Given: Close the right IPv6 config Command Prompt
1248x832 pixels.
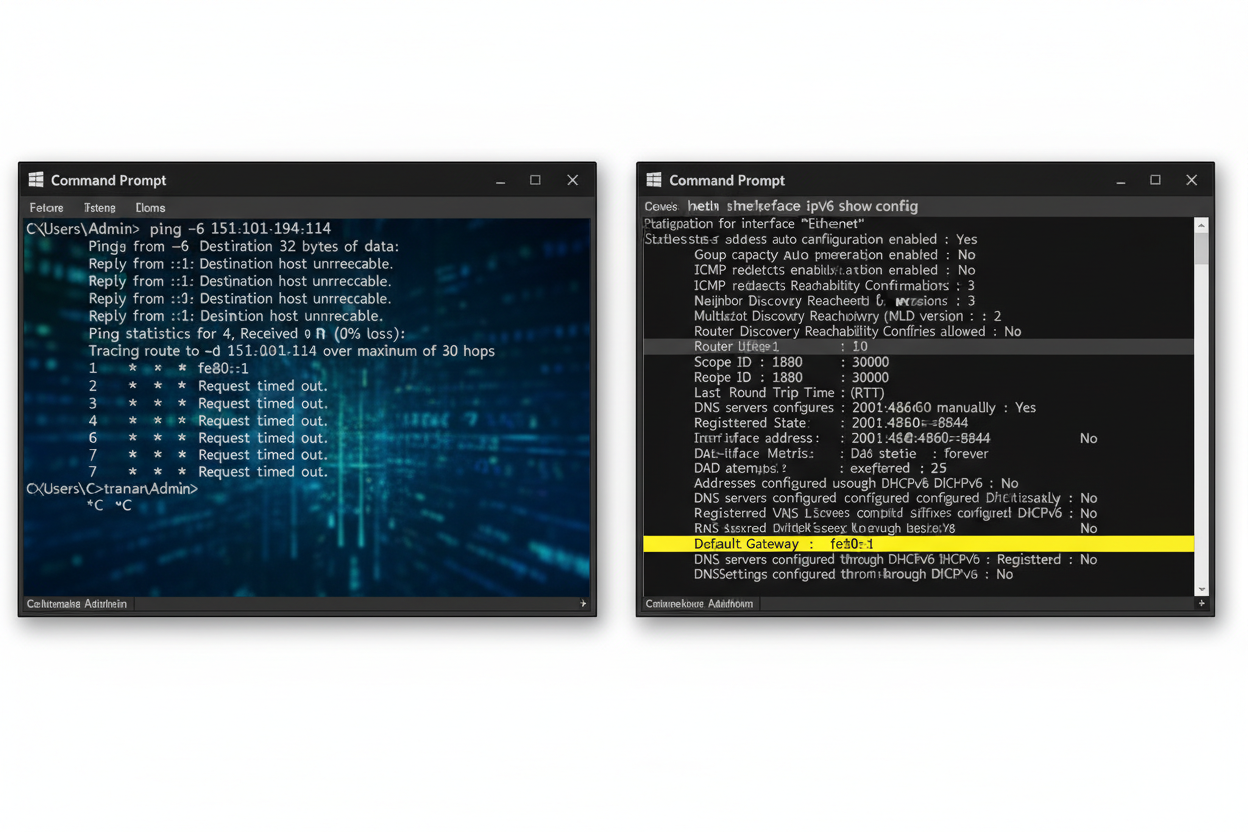Looking at the screenshot, I should pos(1191,180).
